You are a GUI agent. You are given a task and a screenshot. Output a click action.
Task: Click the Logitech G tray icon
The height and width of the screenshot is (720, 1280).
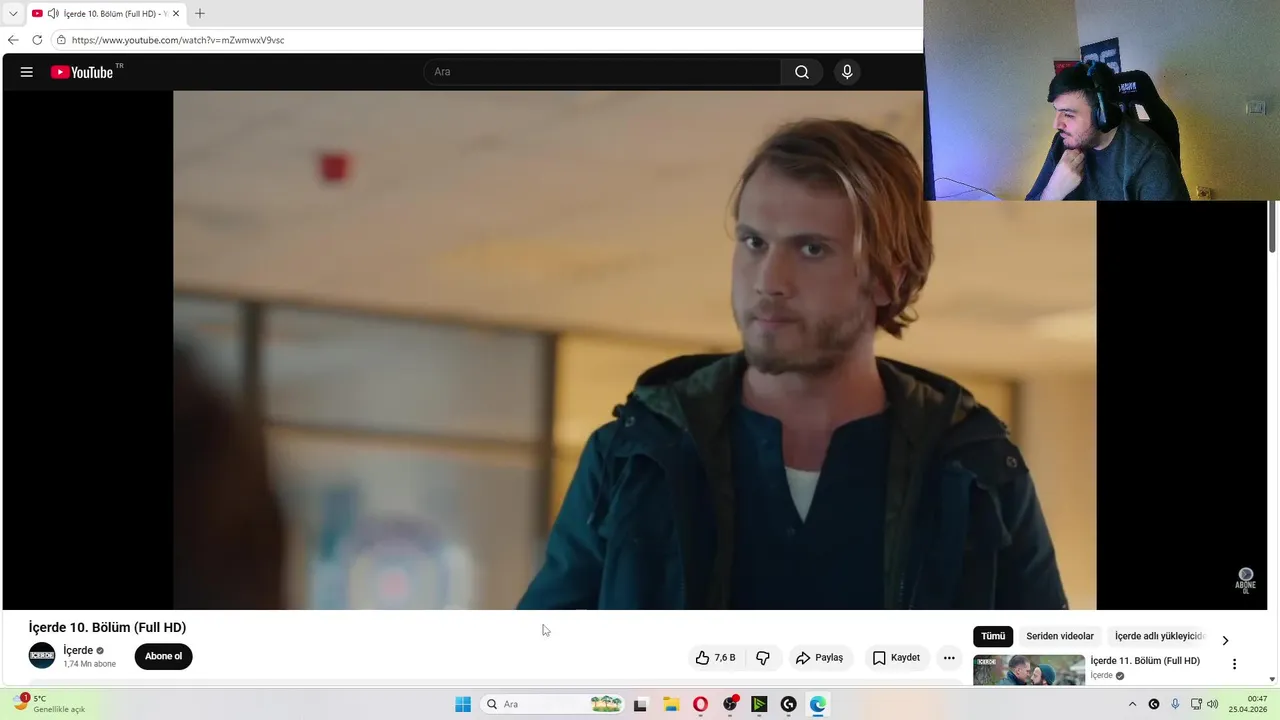tap(1154, 704)
